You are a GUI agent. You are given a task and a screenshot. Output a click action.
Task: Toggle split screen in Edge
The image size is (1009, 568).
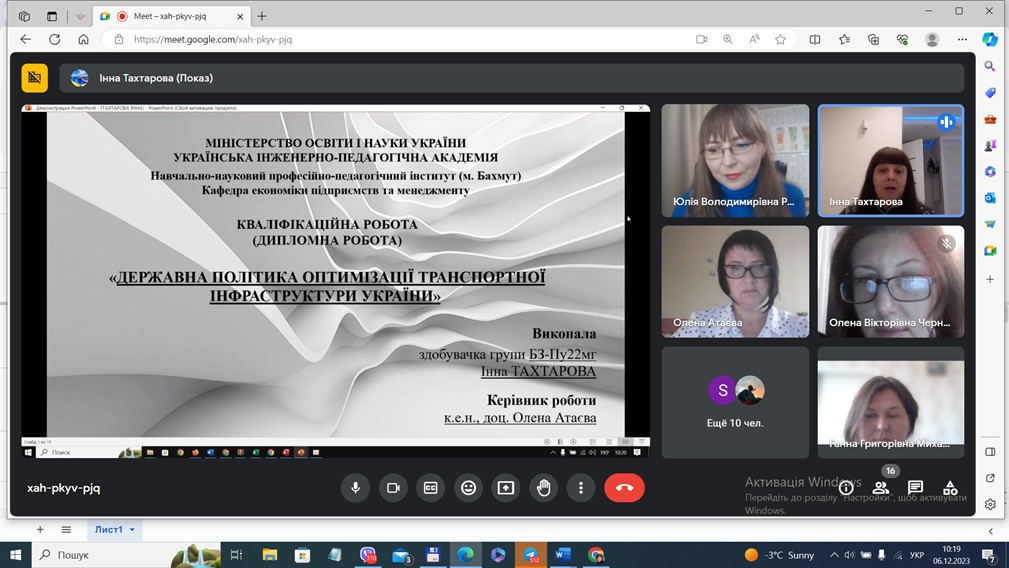pos(815,39)
